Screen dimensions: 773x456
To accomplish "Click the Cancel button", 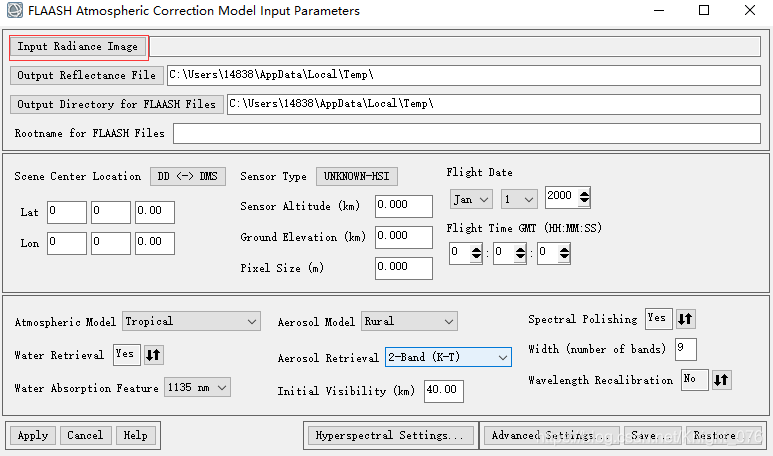I will click(85, 436).
